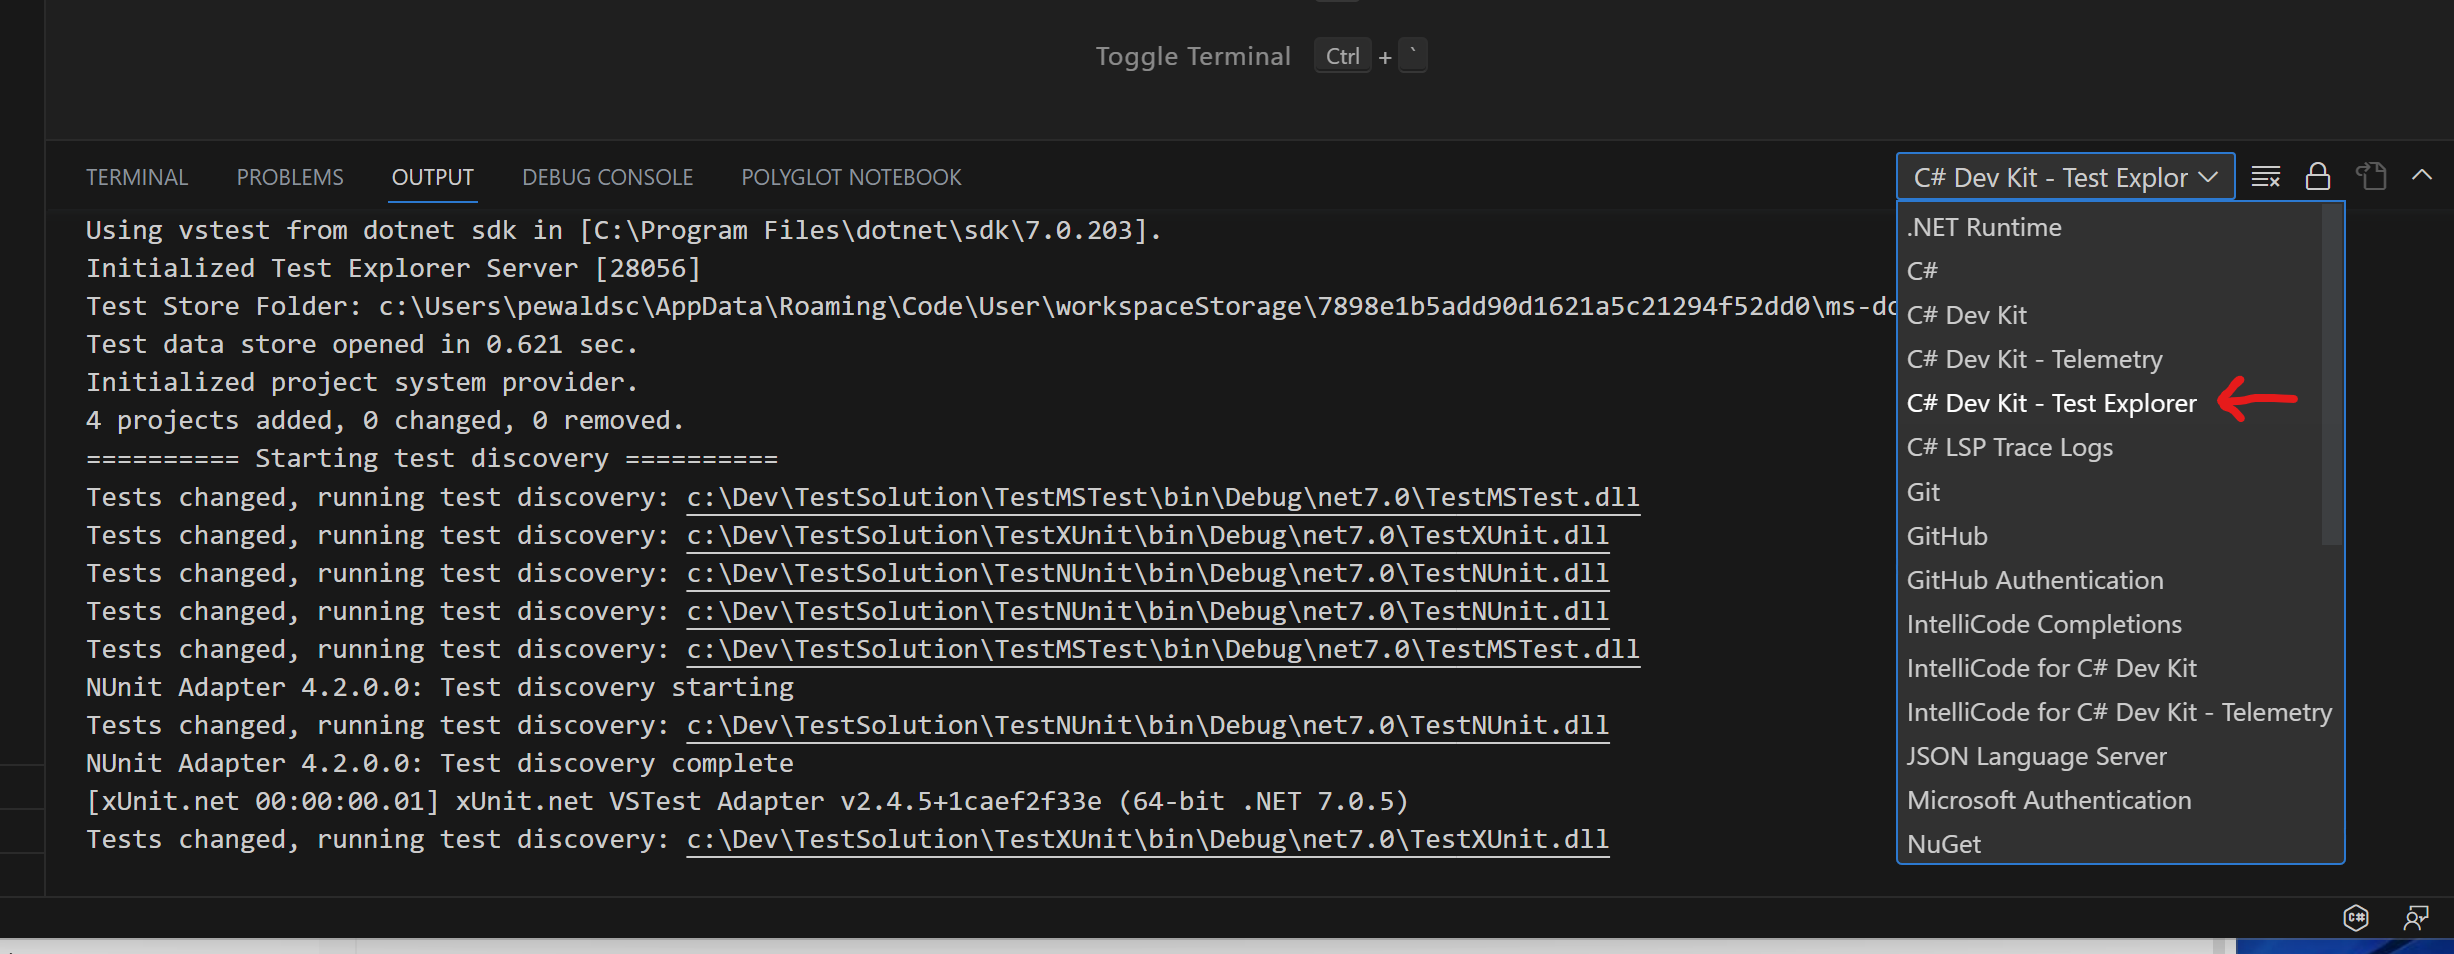The height and width of the screenshot is (954, 2454).
Task: Select the NuGet output channel
Action: [1943, 843]
